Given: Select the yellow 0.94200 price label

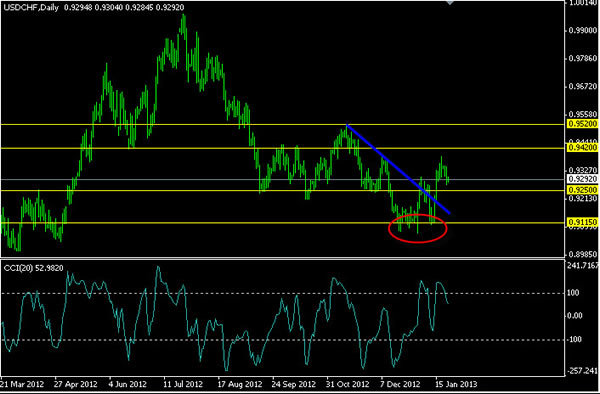Looking at the screenshot, I should point(582,147).
